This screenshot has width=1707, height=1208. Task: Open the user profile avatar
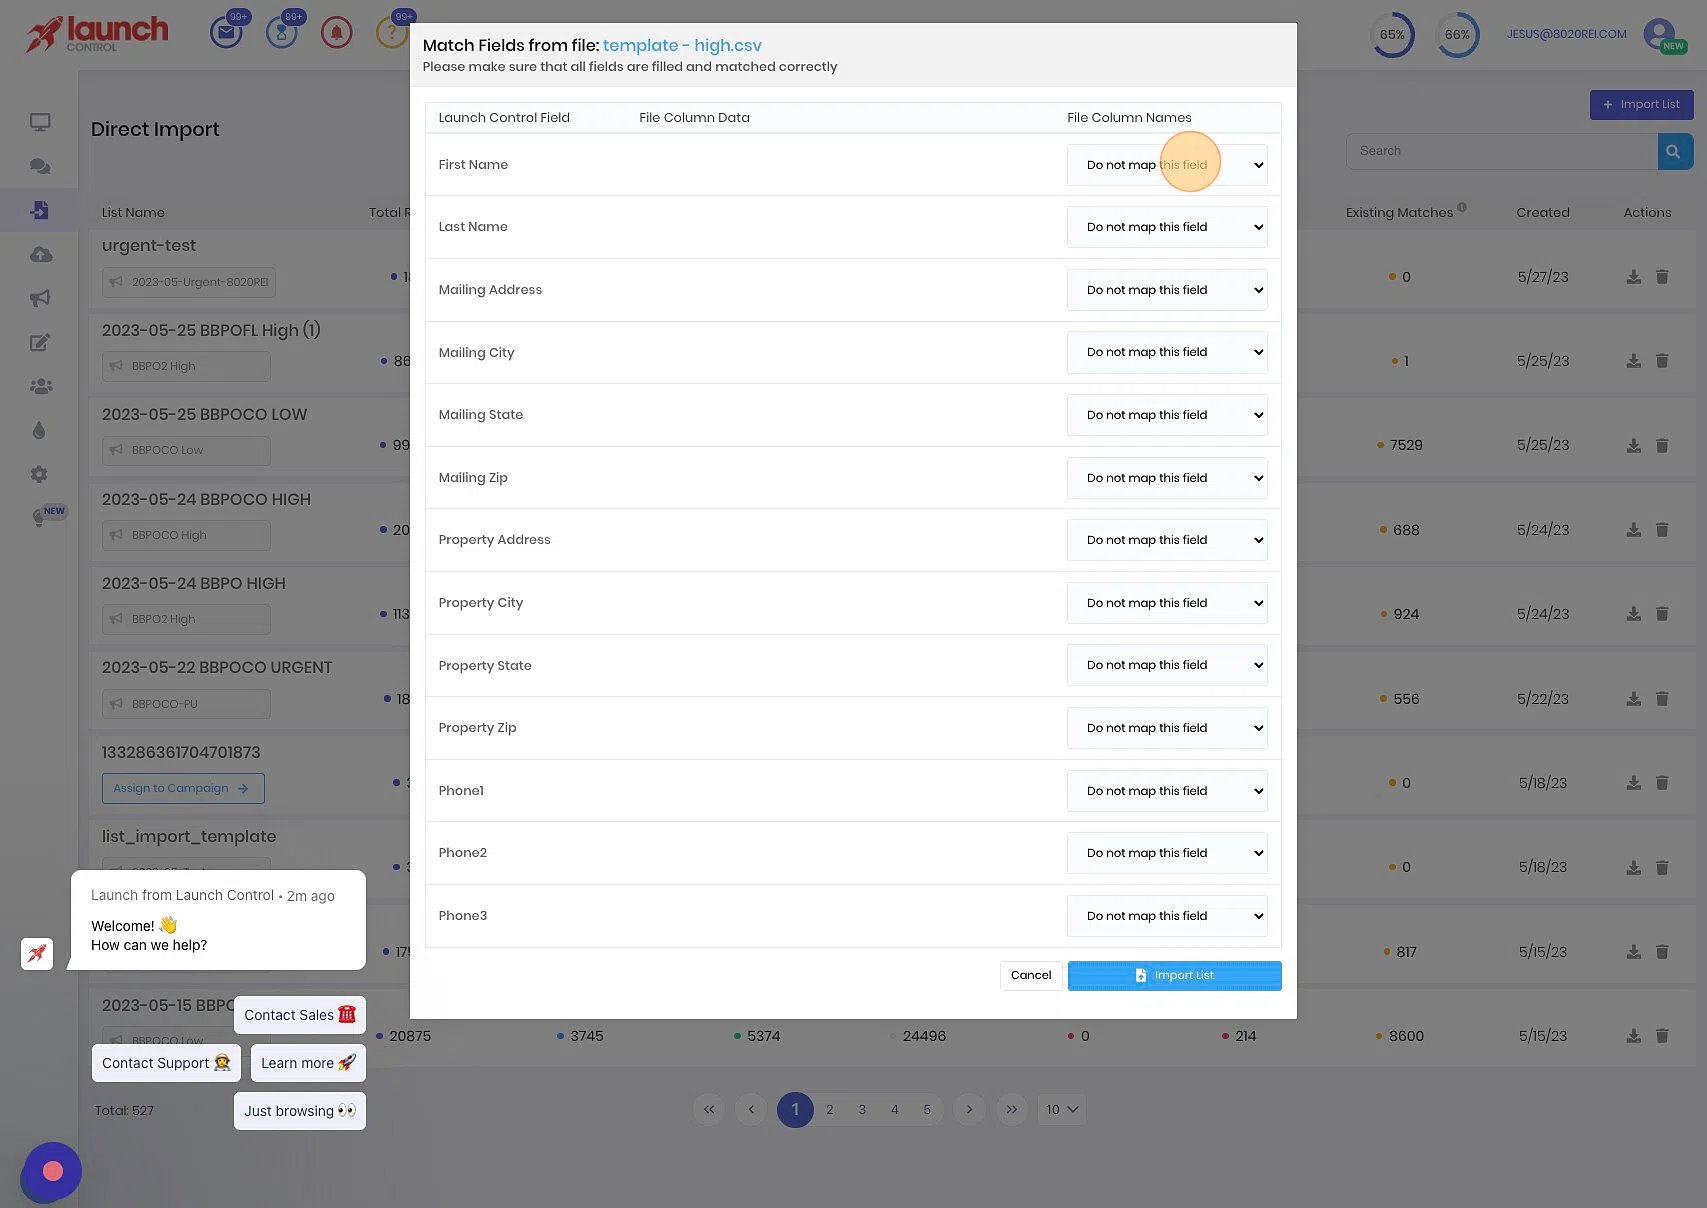coord(1660,34)
